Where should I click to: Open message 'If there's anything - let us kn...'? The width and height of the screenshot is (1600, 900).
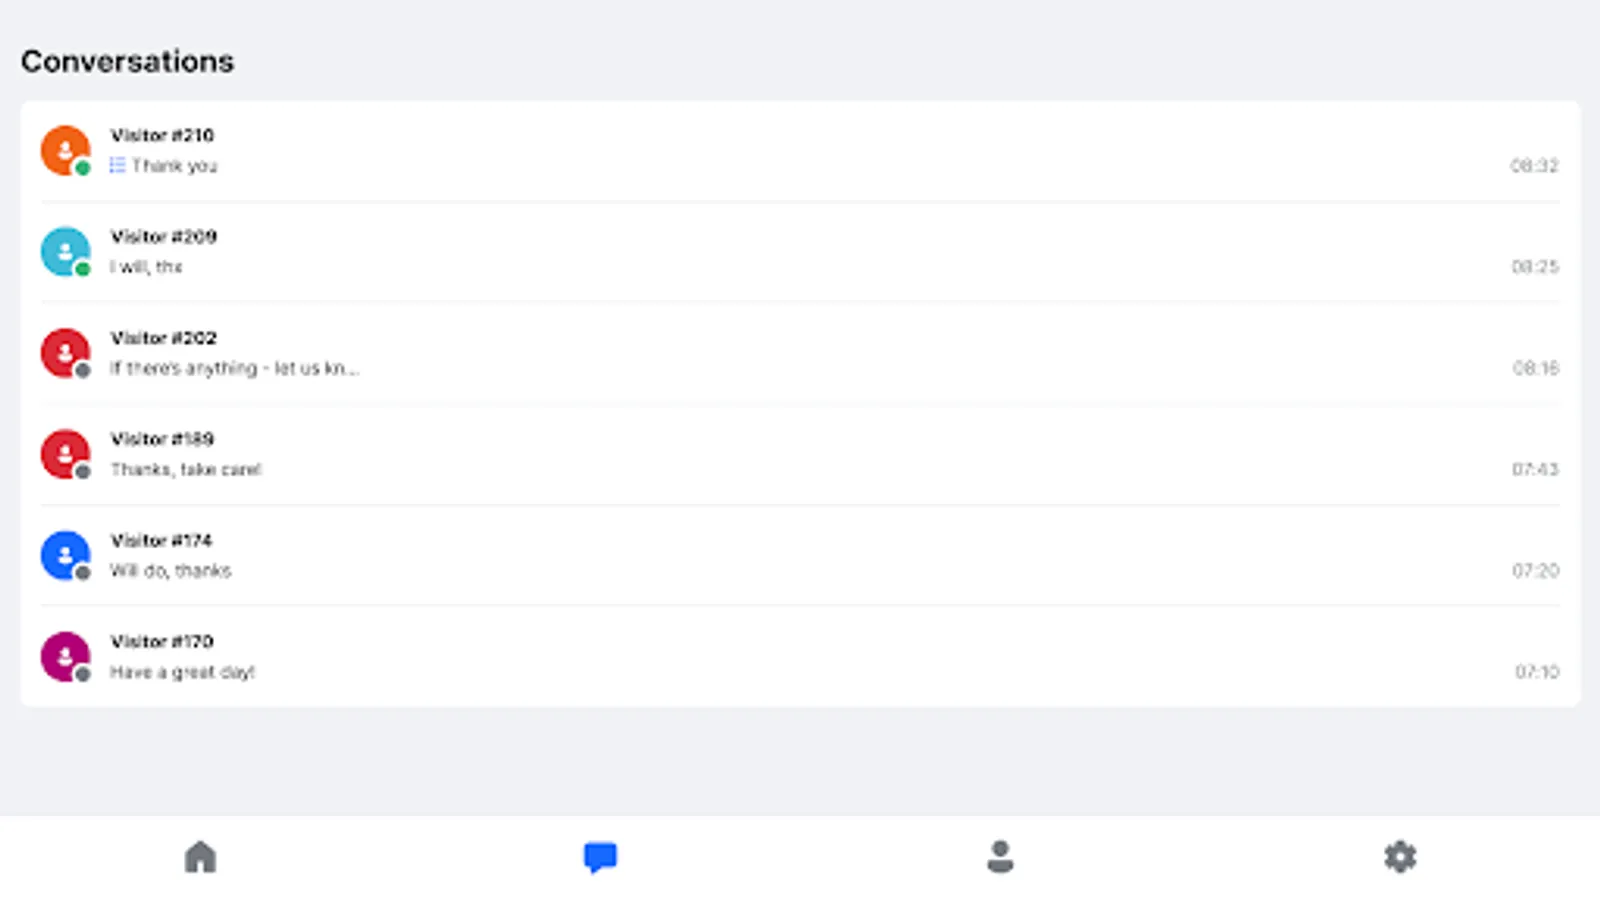[234, 368]
